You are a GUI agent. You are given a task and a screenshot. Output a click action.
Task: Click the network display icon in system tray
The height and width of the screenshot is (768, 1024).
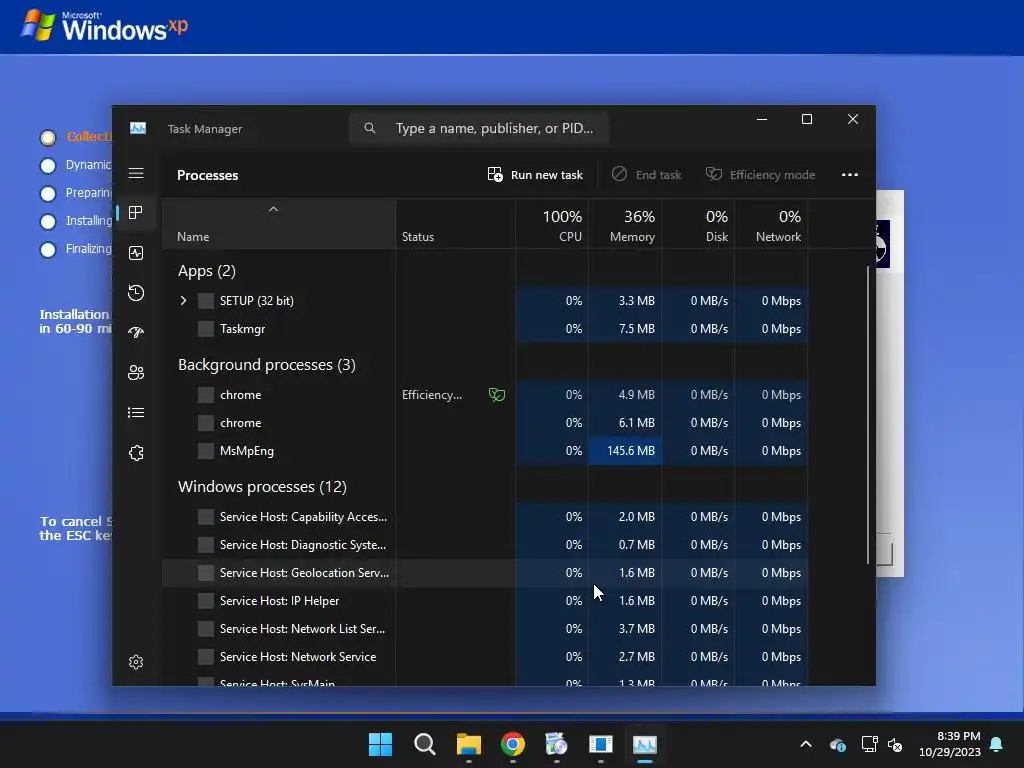[x=869, y=744]
